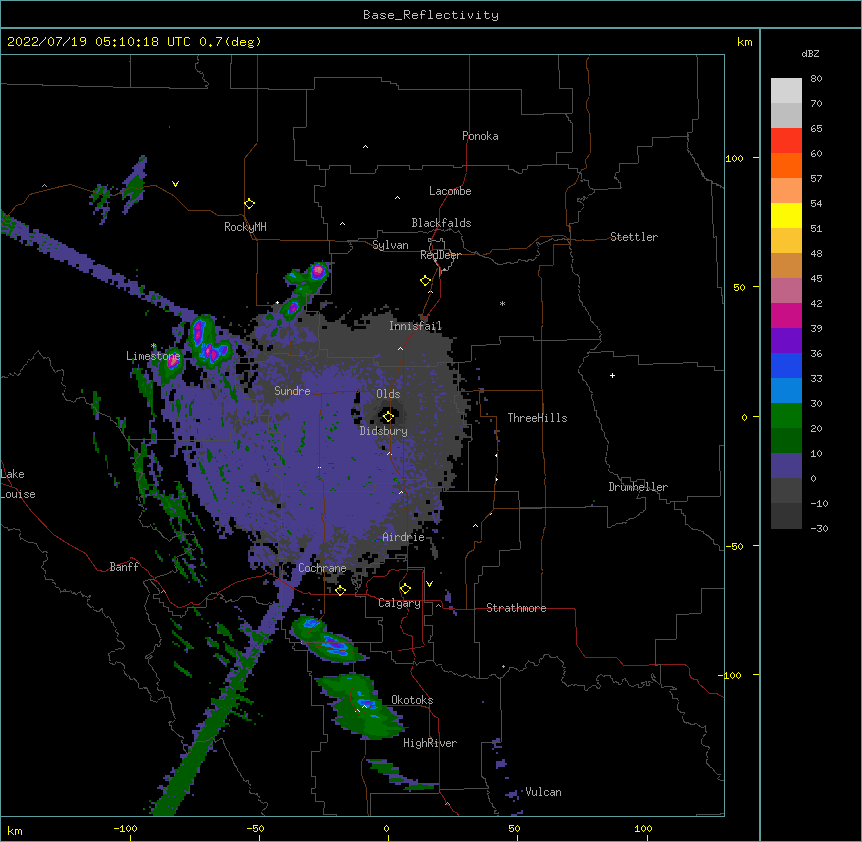Click the Airdrie city label
Screen dimensions: 862x842
pos(403,537)
